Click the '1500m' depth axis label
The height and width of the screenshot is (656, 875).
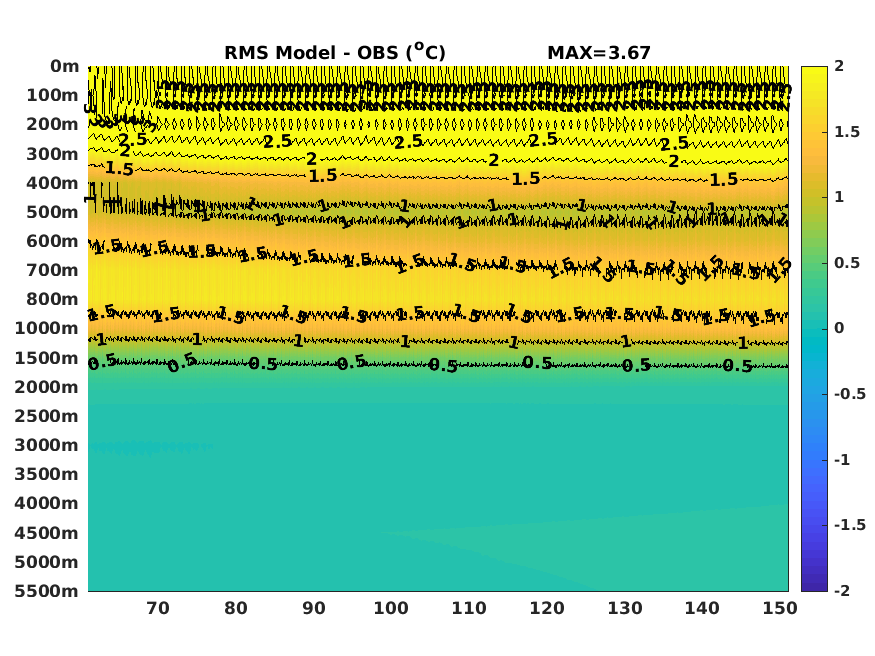47,358
